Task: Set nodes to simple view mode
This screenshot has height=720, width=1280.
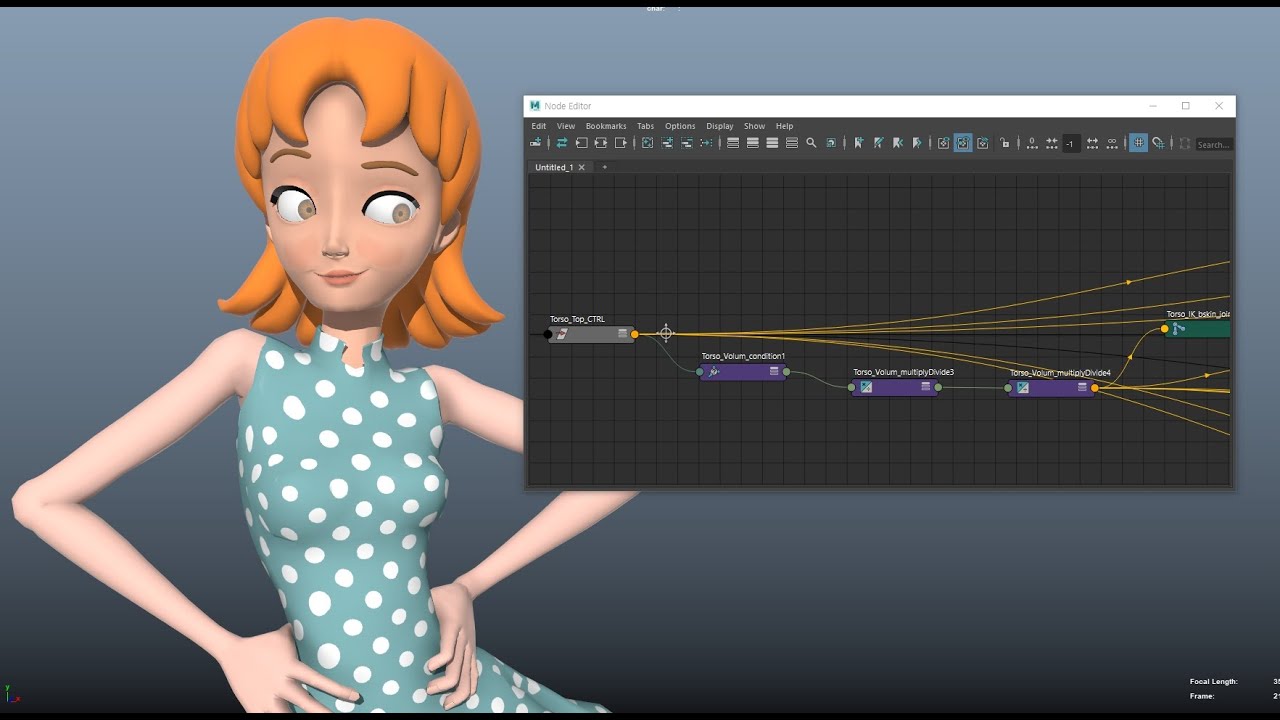Action: pos(733,143)
